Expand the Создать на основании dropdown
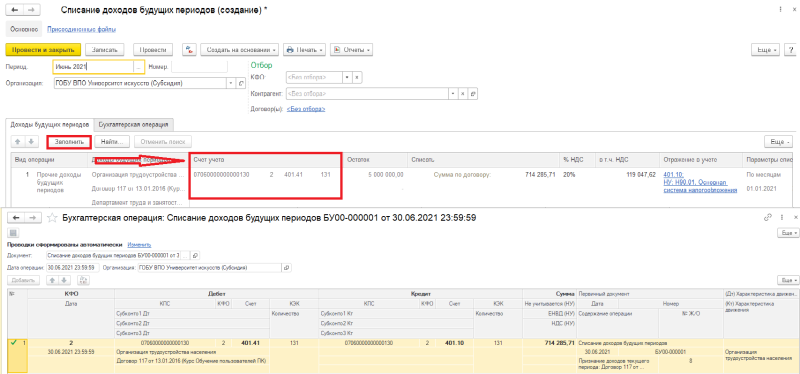 pyautogui.click(x=239, y=49)
